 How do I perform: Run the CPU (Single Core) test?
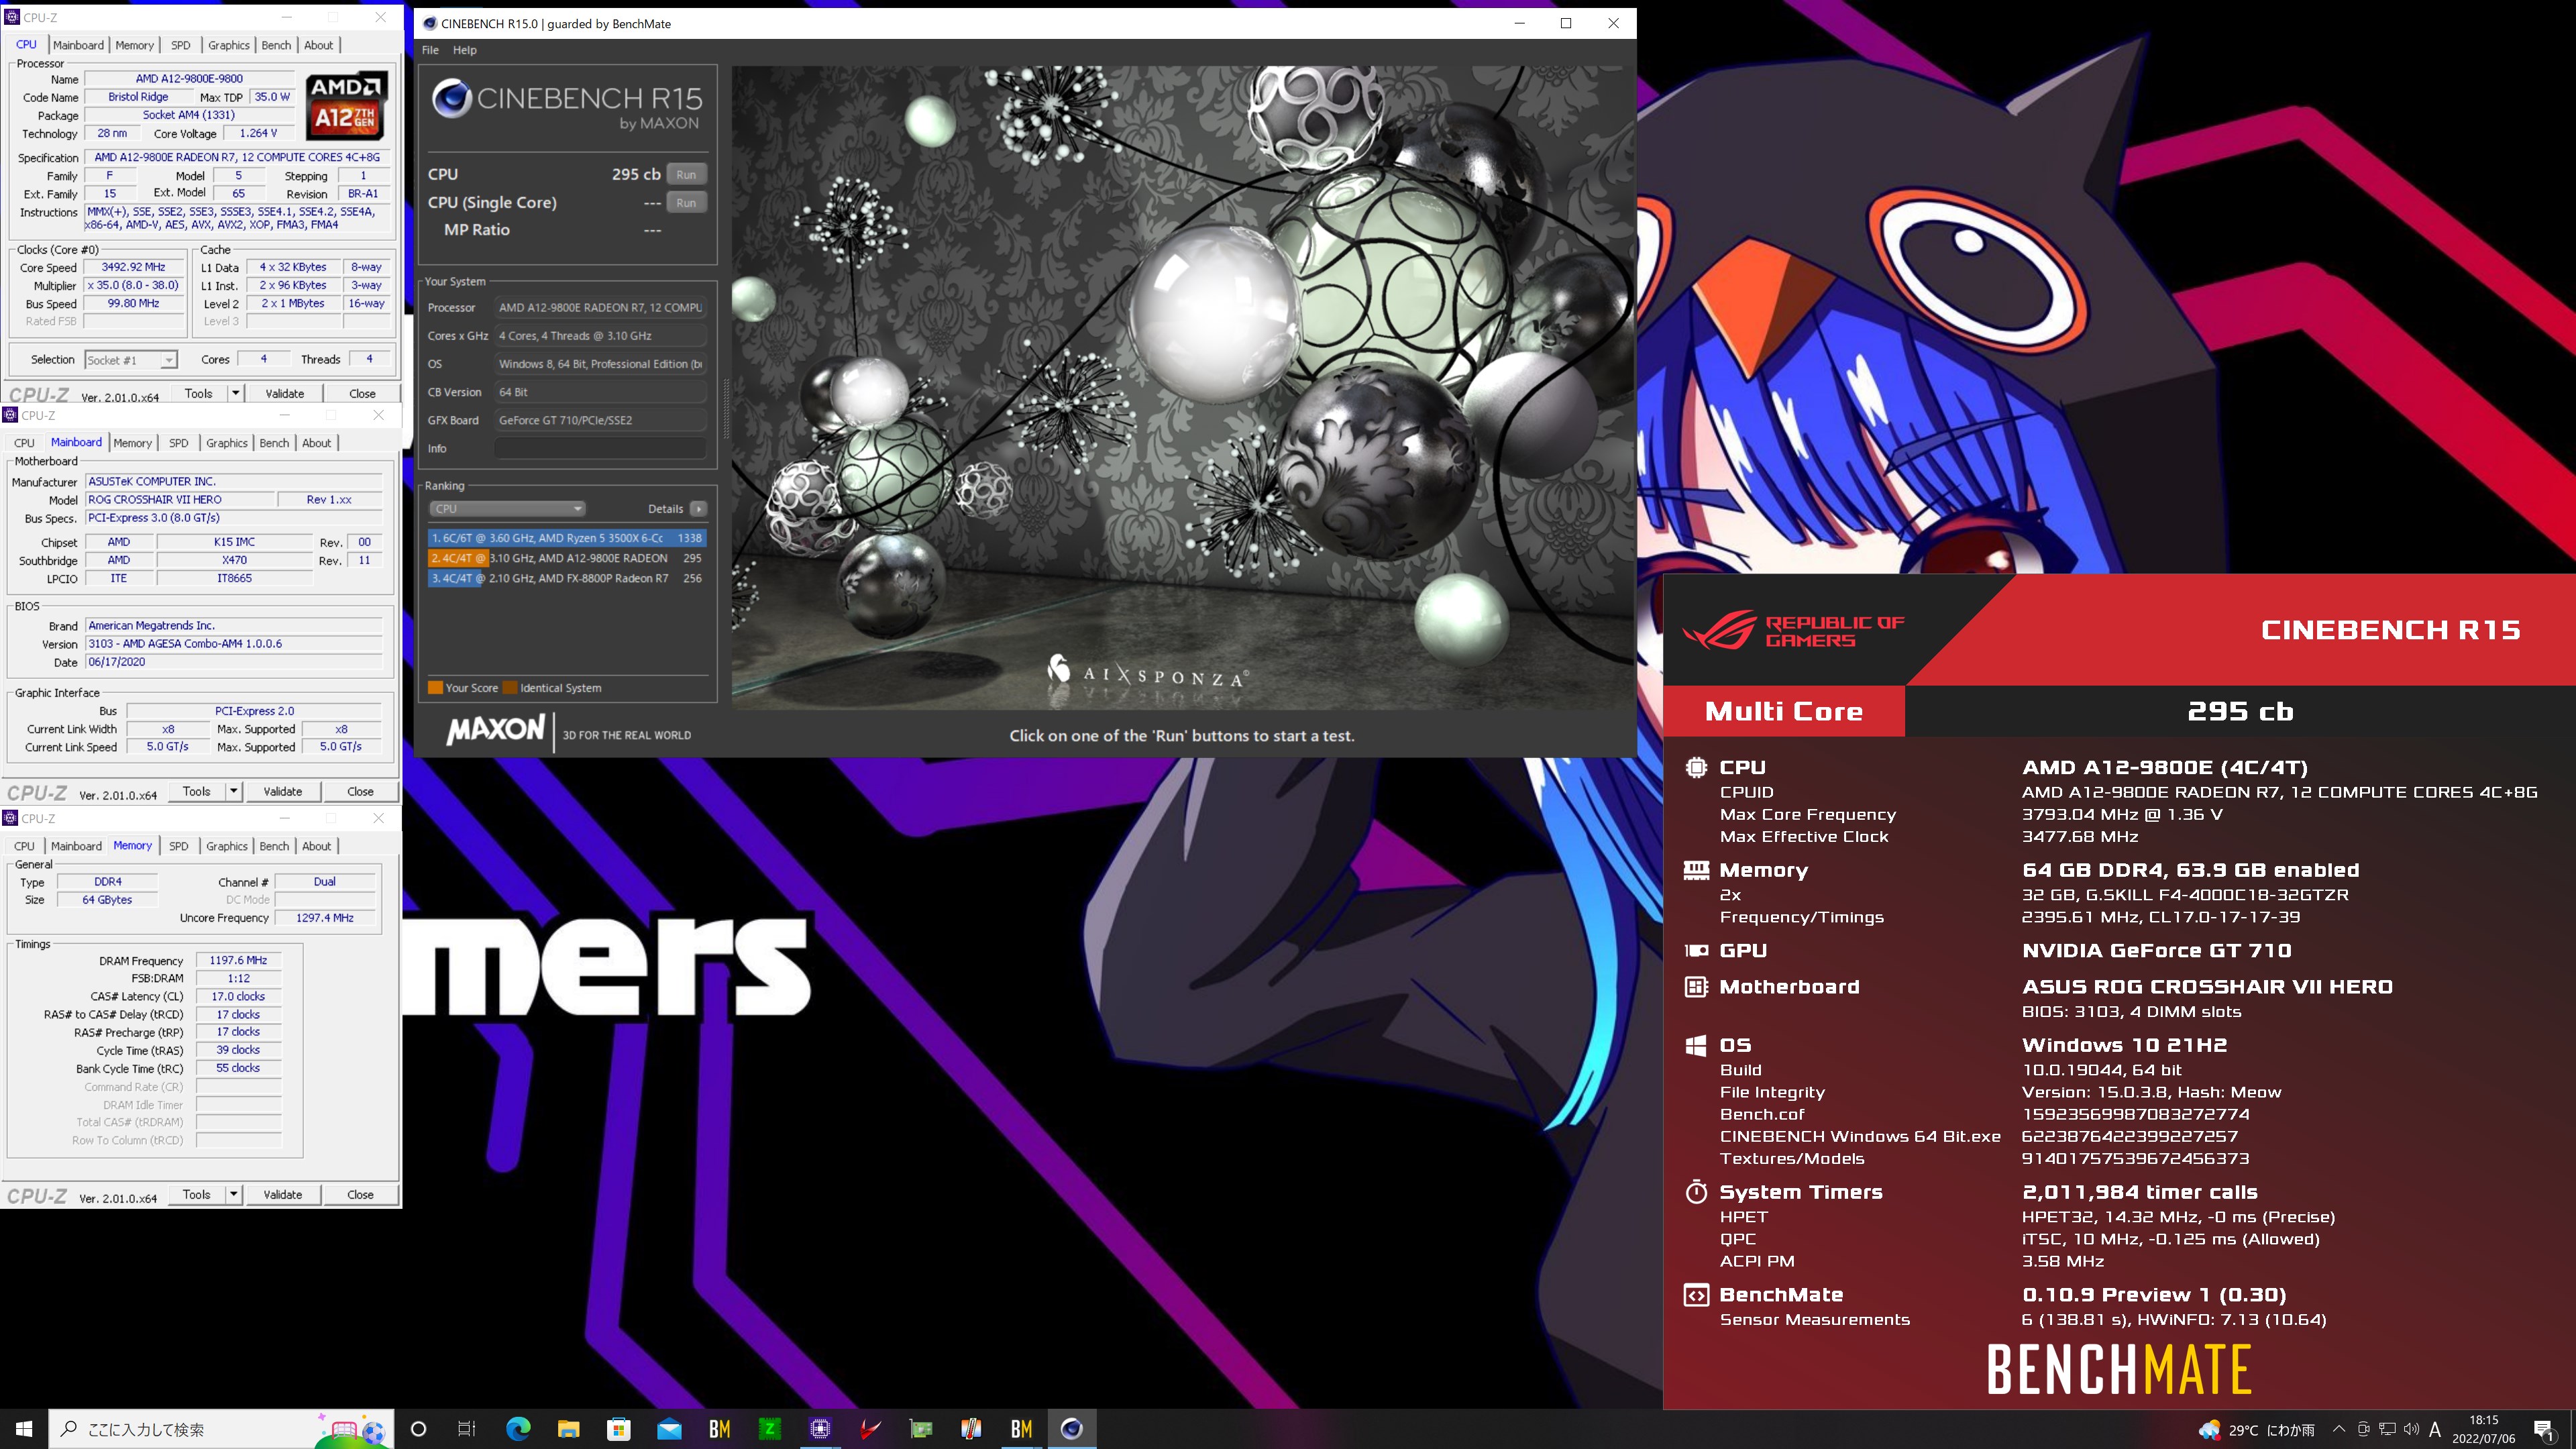click(x=686, y=202)
